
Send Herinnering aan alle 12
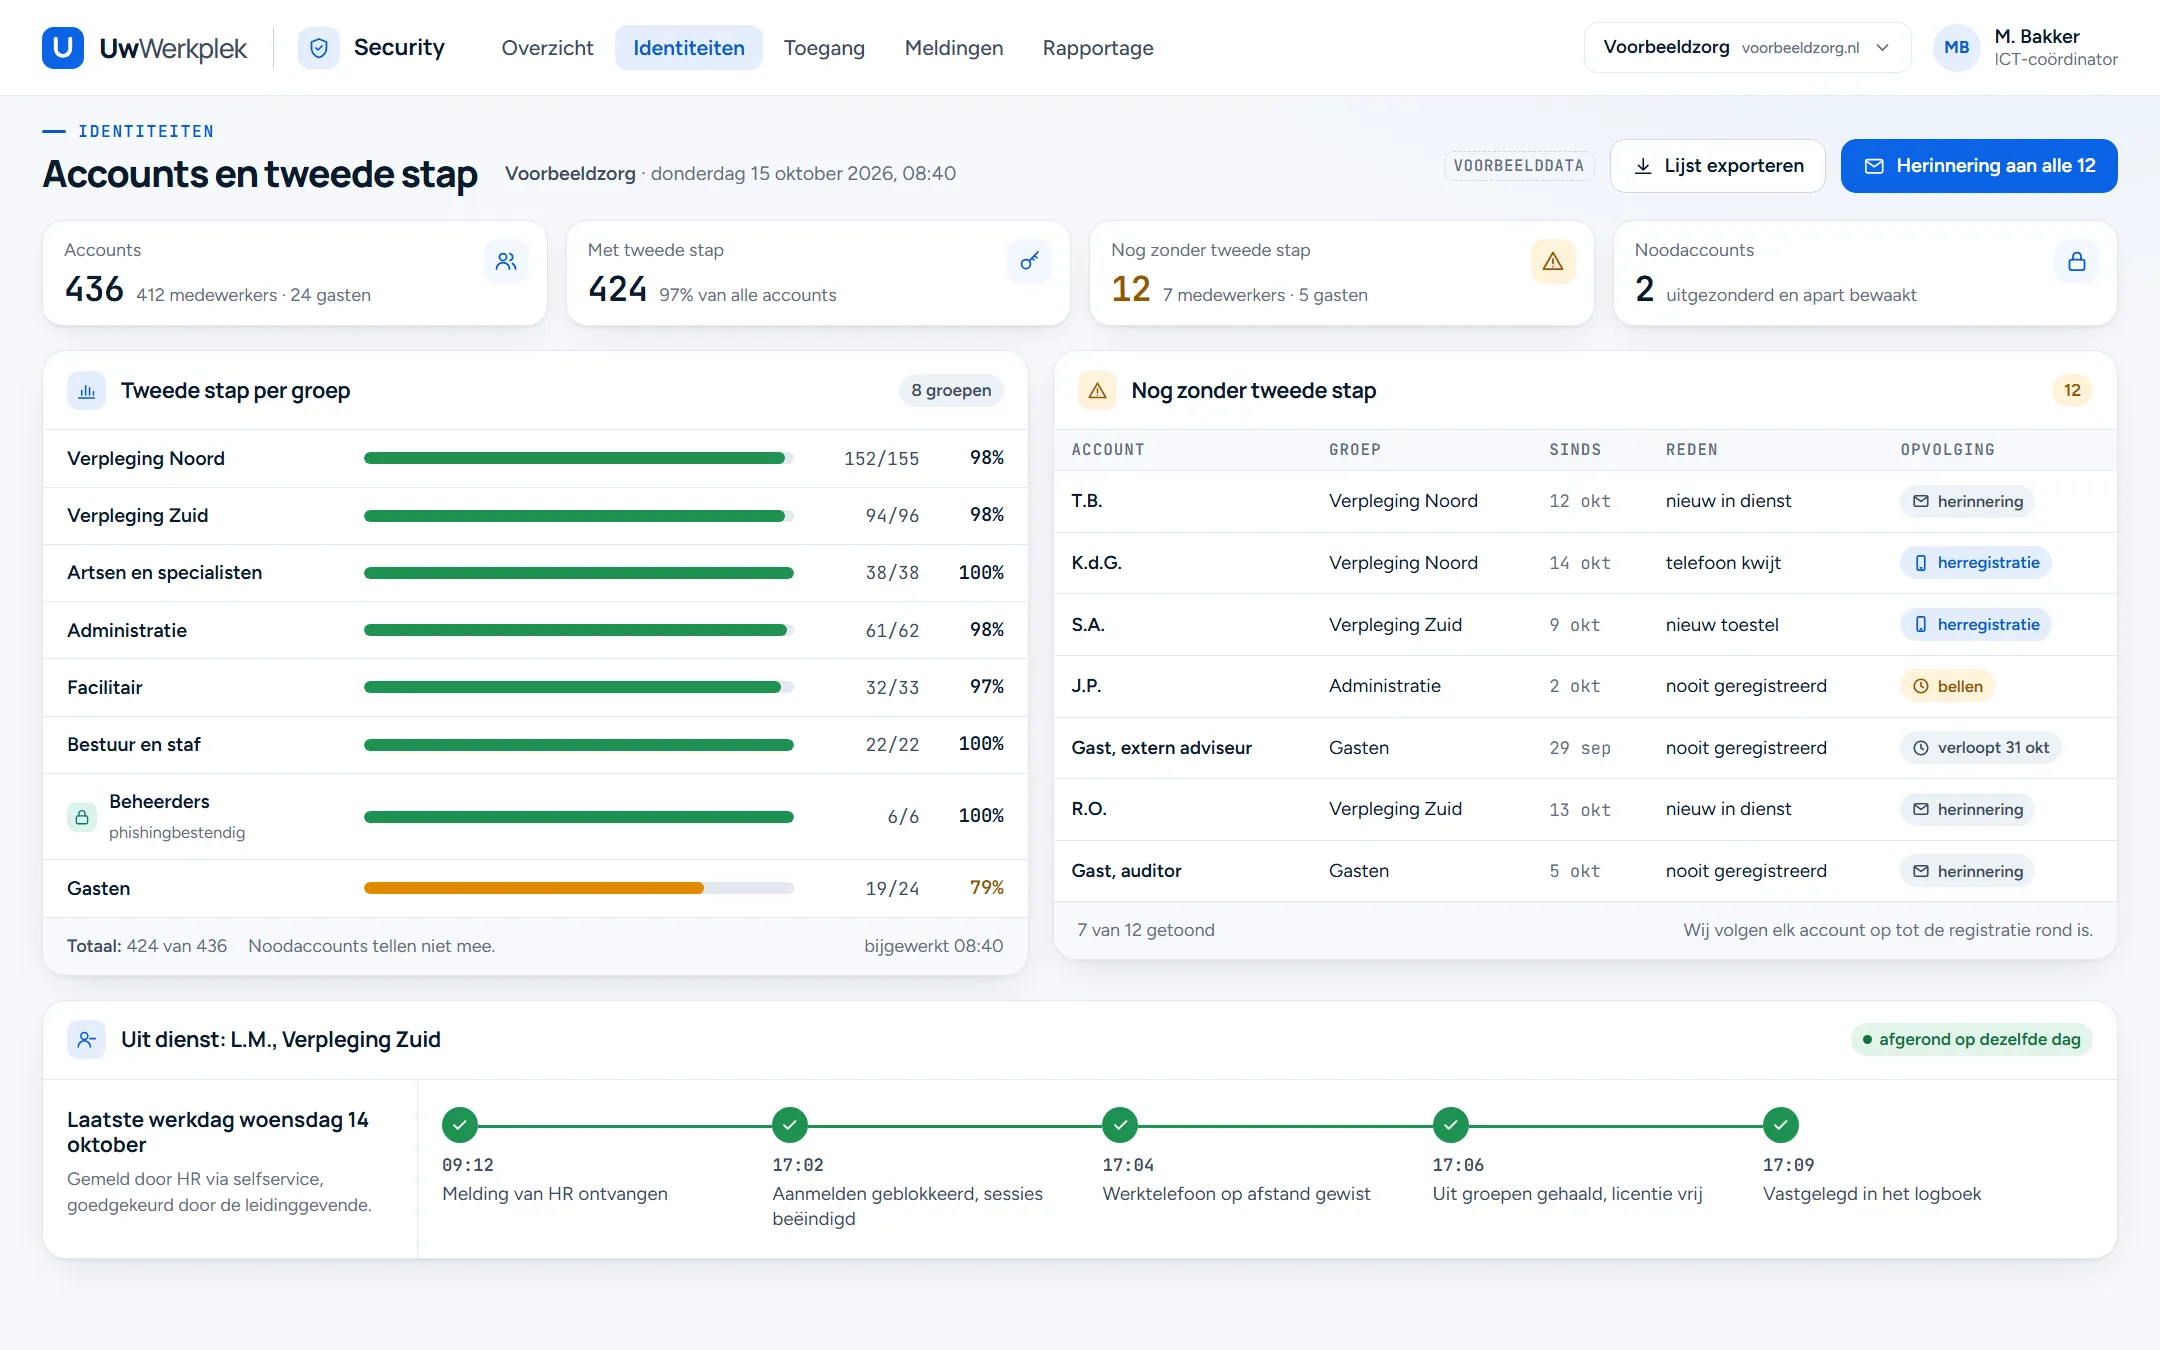[1979, 166]
